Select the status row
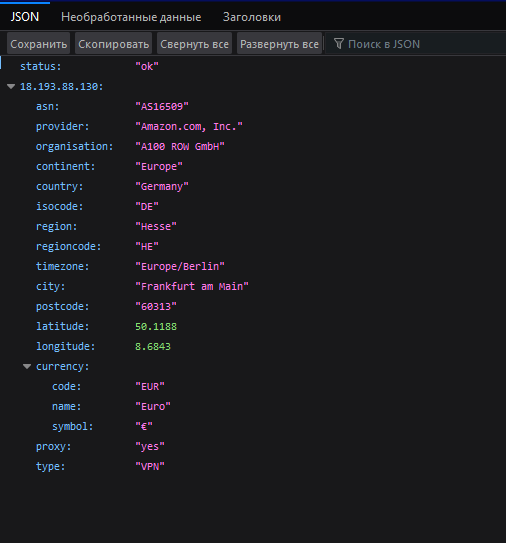The height and width of the screenshot is (543, 506). pos(253,66)
